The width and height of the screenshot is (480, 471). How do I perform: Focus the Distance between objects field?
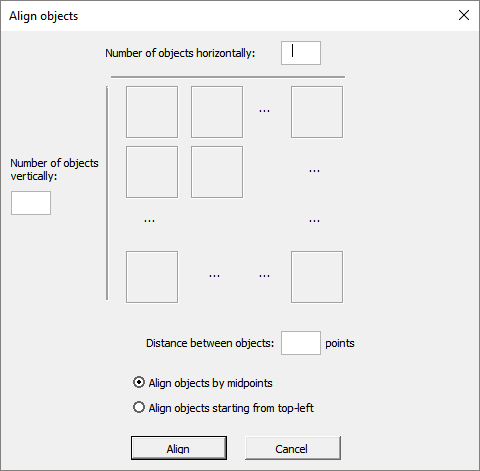pyautogui.click(x=301, y=343)
